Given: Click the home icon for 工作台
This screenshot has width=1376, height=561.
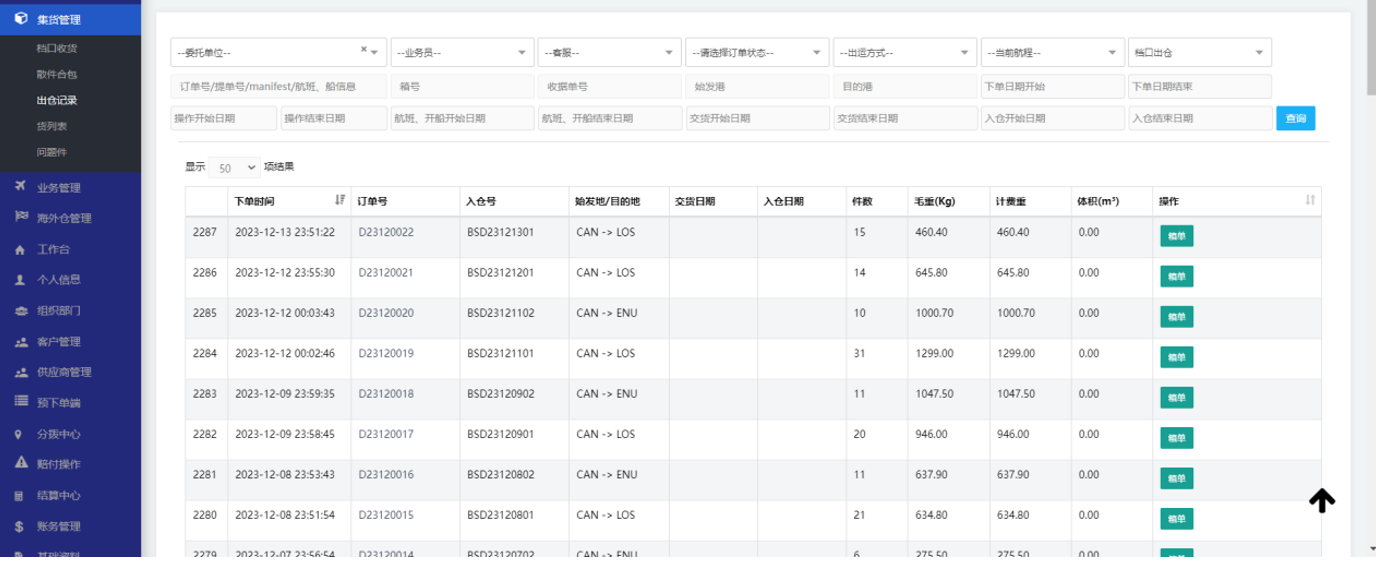Looking at the screenshot, I should point(20,249).
